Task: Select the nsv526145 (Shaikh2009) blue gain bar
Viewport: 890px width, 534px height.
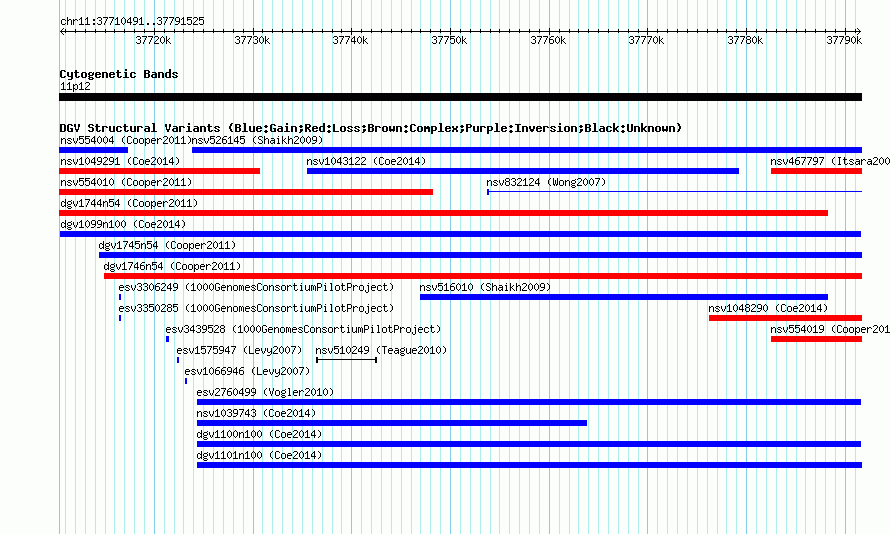Action: [527, 150]
